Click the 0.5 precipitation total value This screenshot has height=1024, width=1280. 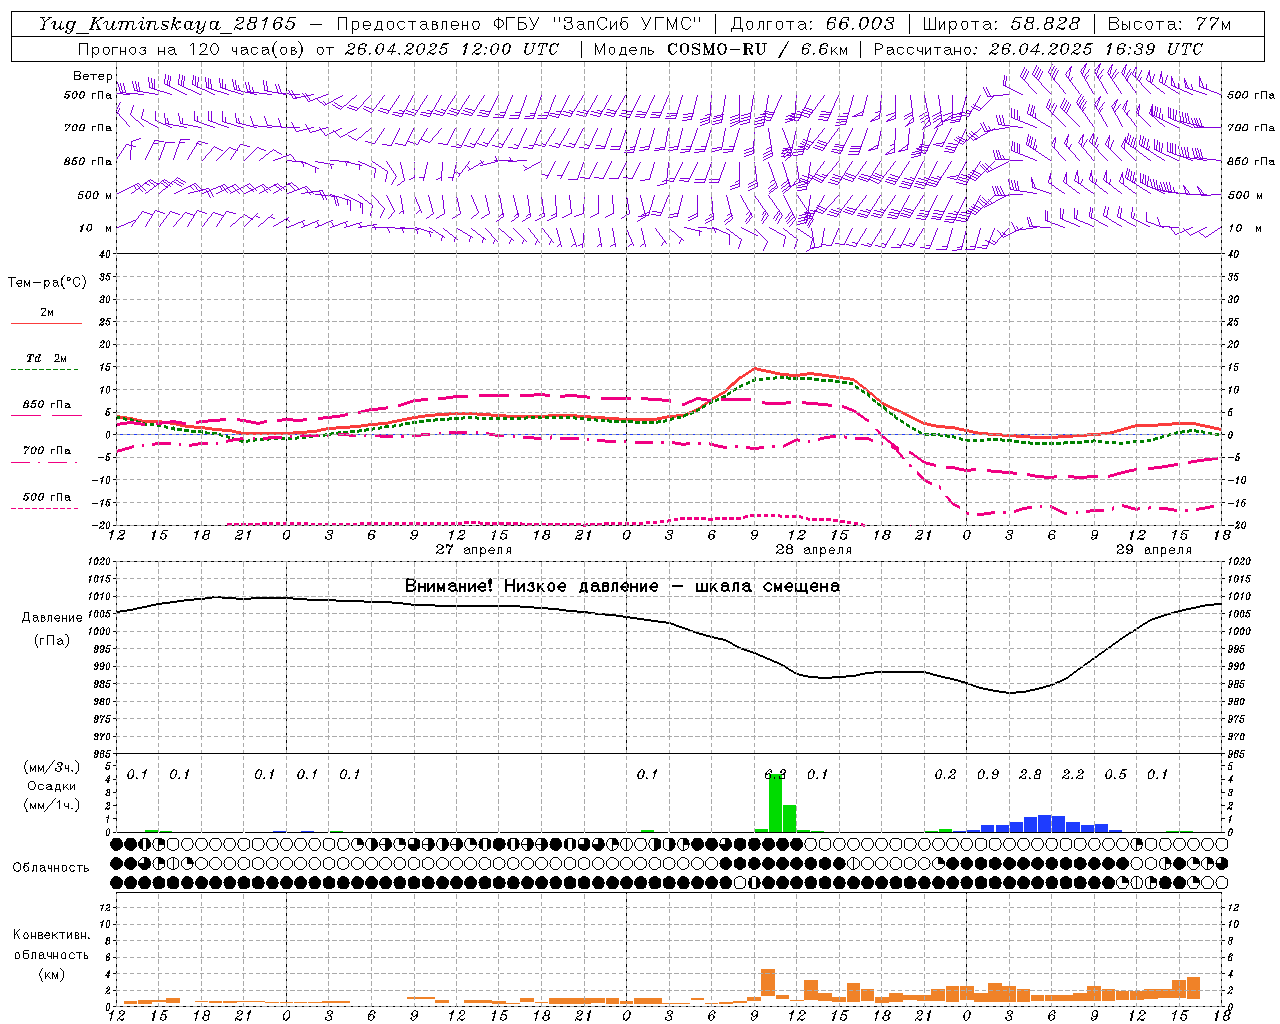(1115, 775)
